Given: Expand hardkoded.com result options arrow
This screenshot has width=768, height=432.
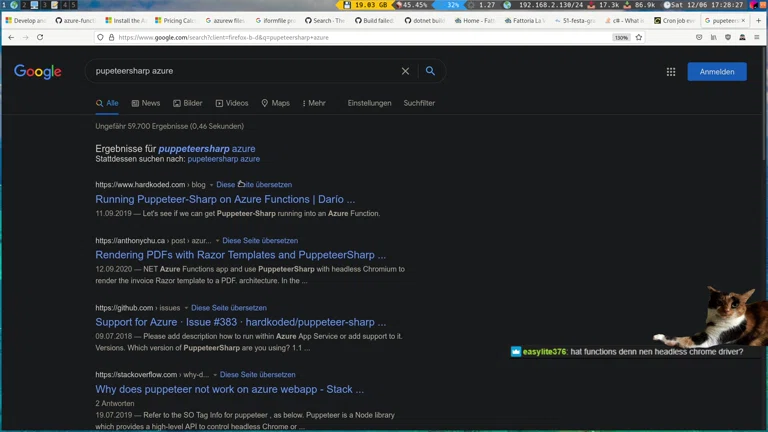Looking at the screenshot, I should click(211, 185).
